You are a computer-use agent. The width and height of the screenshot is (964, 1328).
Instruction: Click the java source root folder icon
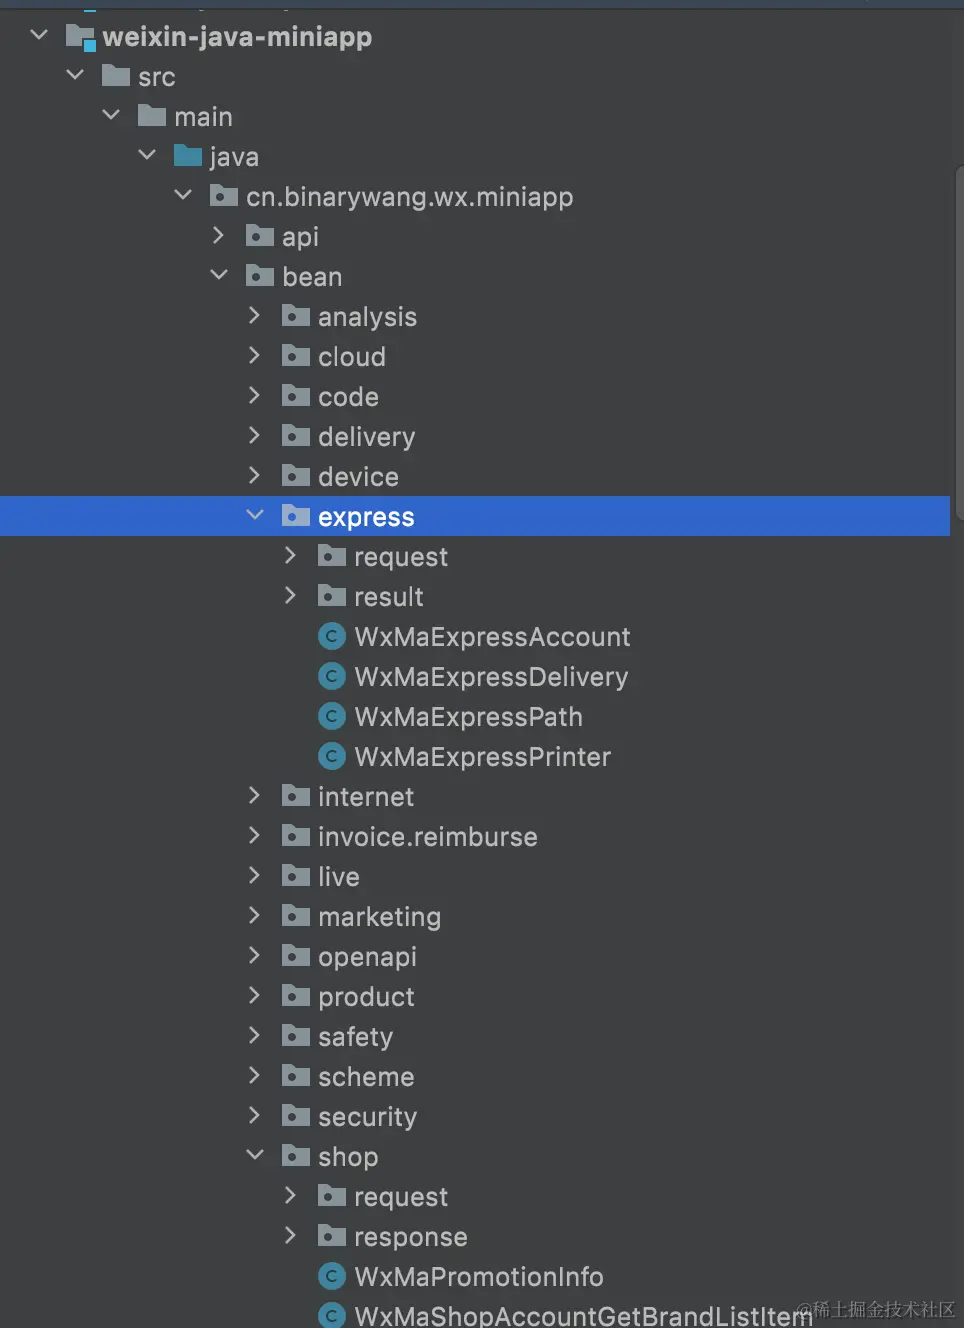188,155
